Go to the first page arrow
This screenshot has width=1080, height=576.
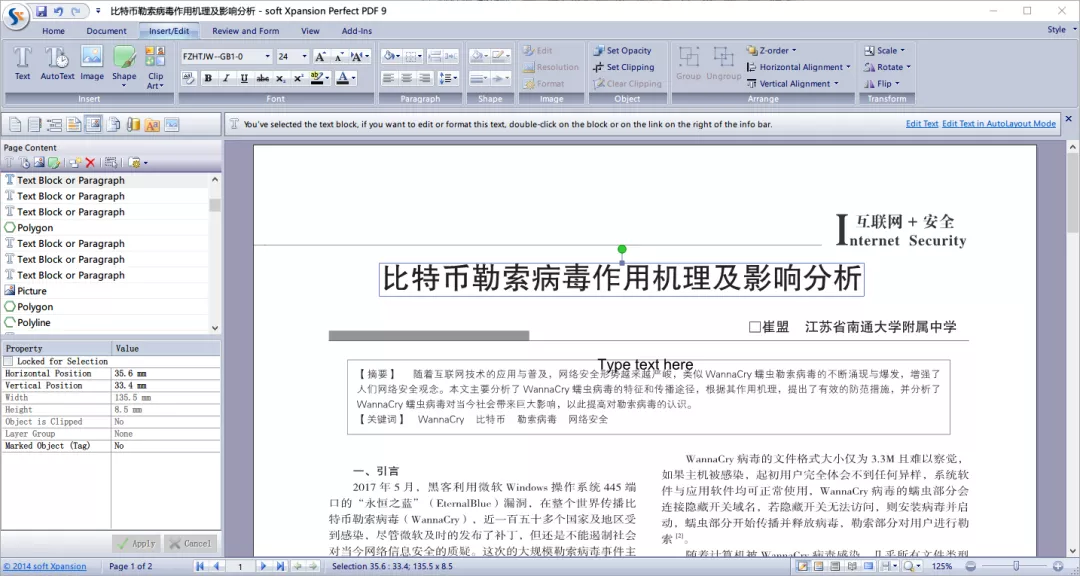(200, 566)
